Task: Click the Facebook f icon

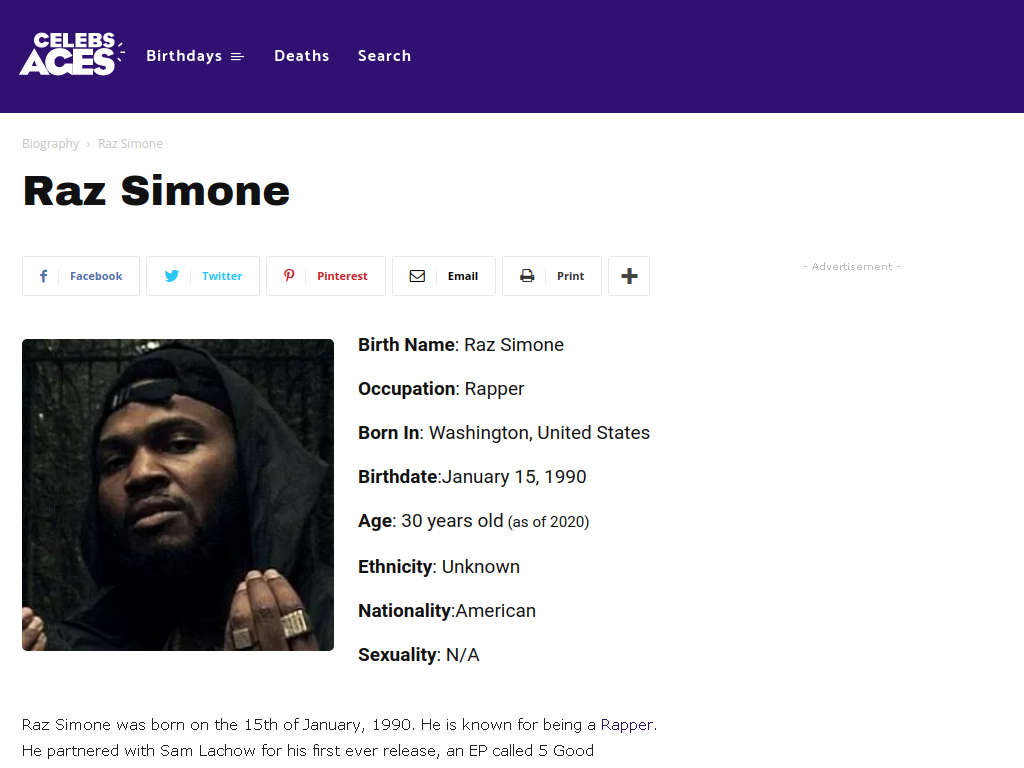Action: coord(43,276)
